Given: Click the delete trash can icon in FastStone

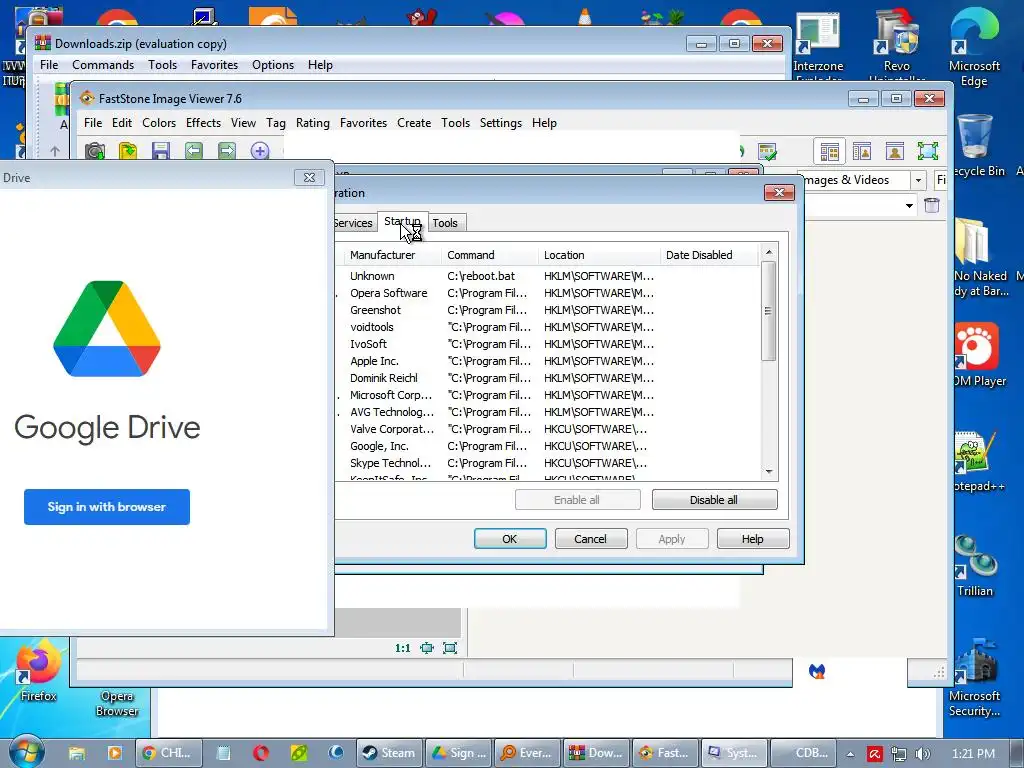Looking at the screenshot, I should coord(932,205).
